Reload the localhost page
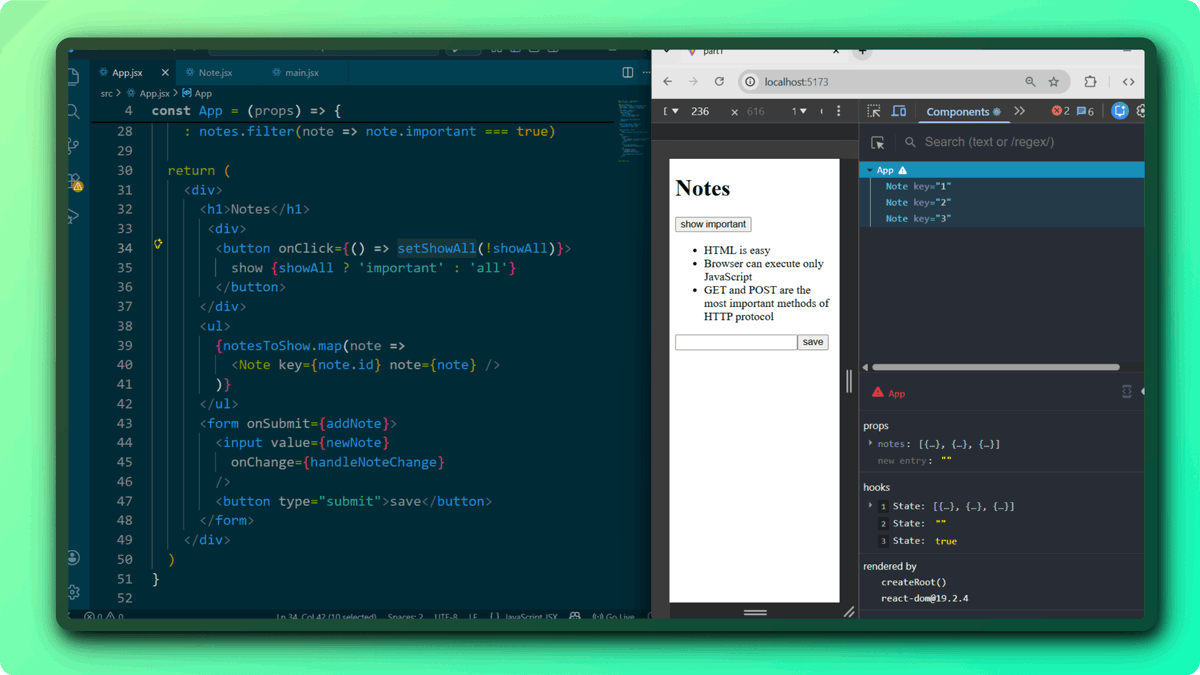The image size is (1200, 675). [719, 82]
